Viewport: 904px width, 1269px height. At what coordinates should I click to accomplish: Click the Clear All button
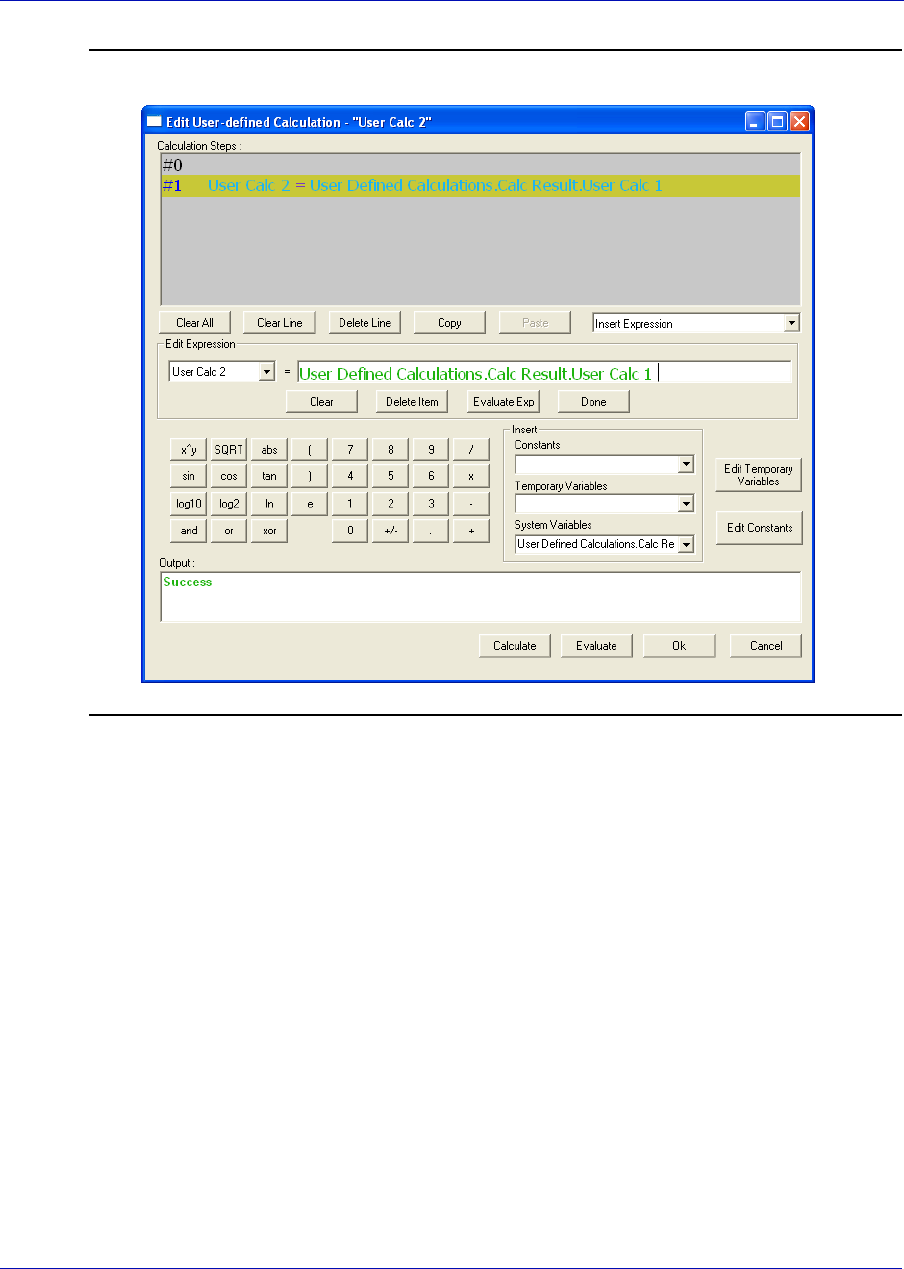tap(194, 323)
